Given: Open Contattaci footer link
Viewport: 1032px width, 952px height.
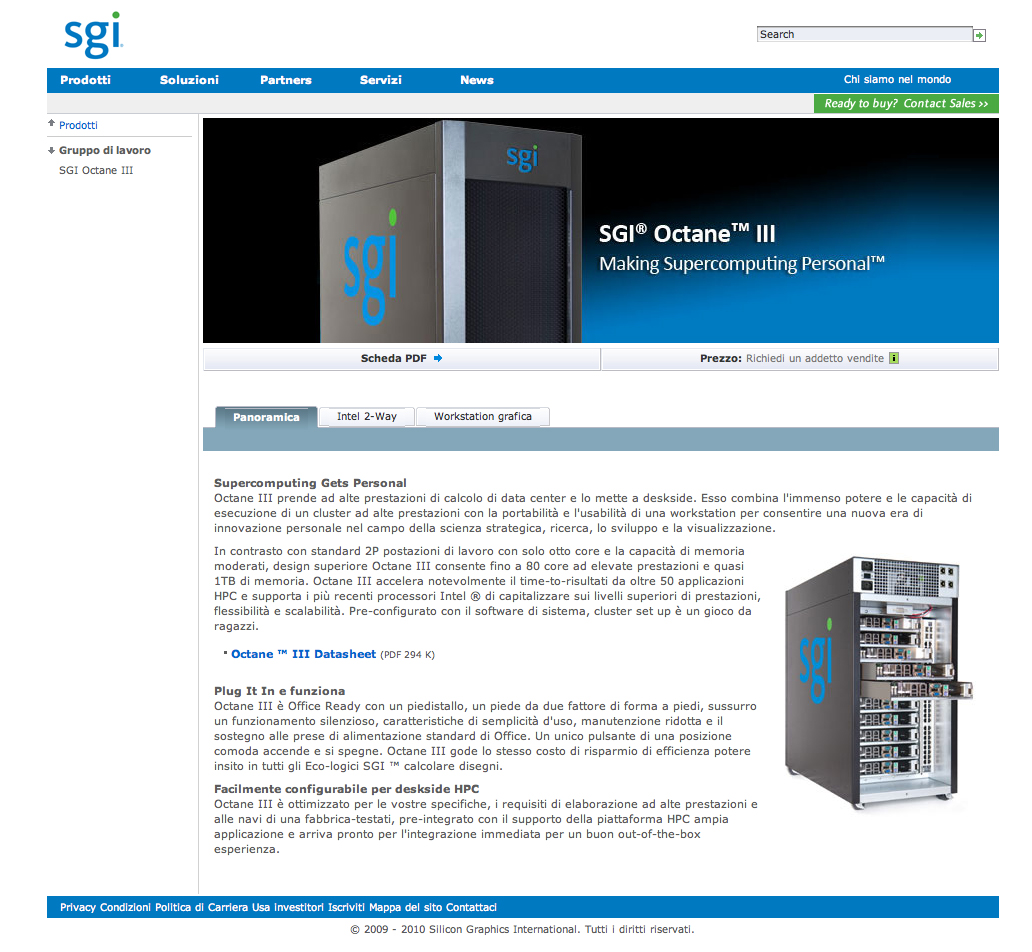Looking at the screenshot, I should pos(471,907).
